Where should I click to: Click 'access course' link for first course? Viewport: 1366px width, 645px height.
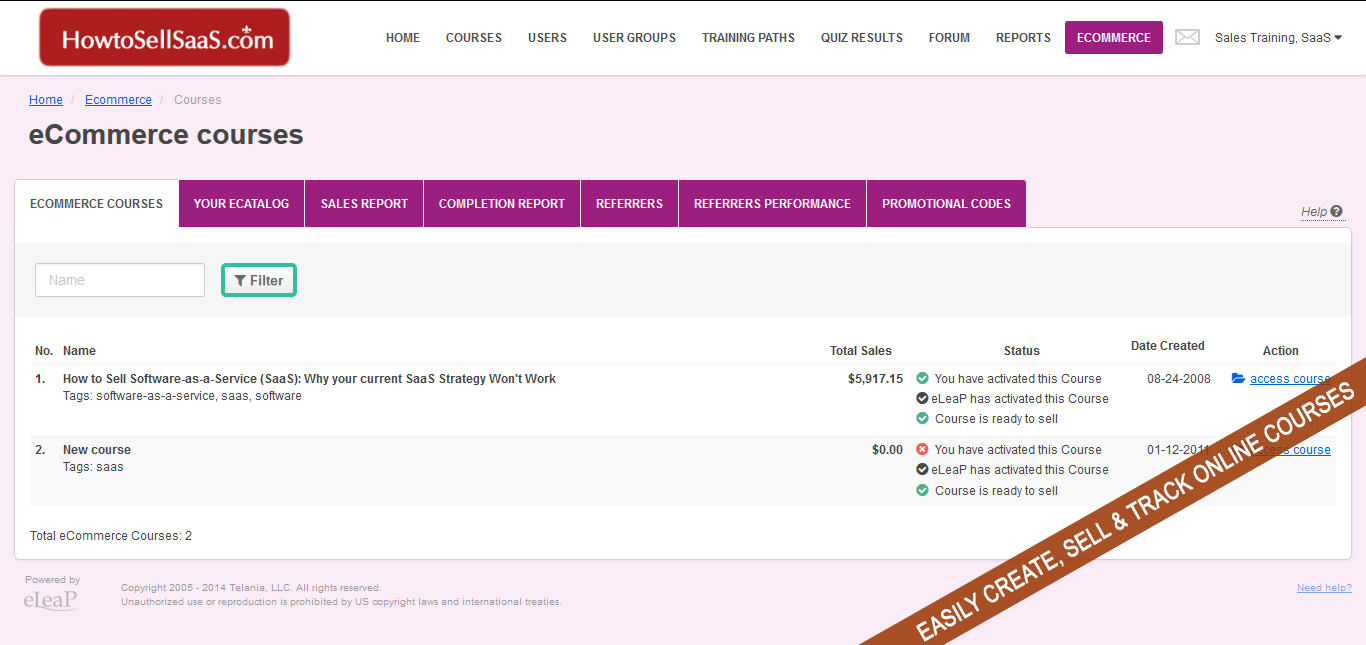click(1290, 379)
